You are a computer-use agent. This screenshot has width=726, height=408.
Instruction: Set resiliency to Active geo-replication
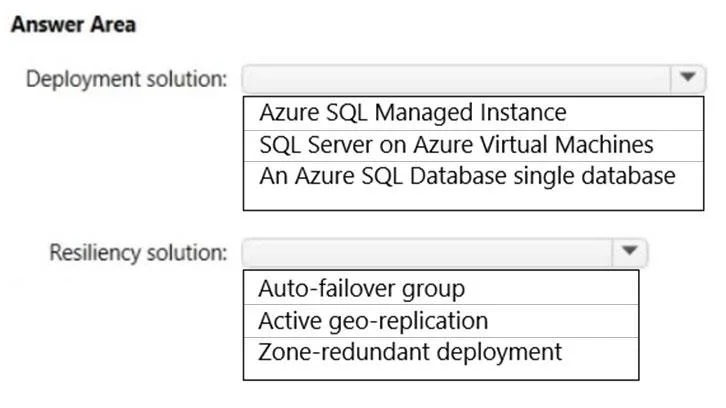coord(441,321)
